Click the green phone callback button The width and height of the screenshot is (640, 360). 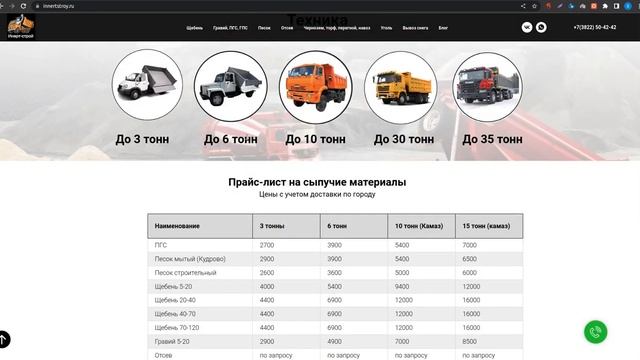tap(596, 332)
